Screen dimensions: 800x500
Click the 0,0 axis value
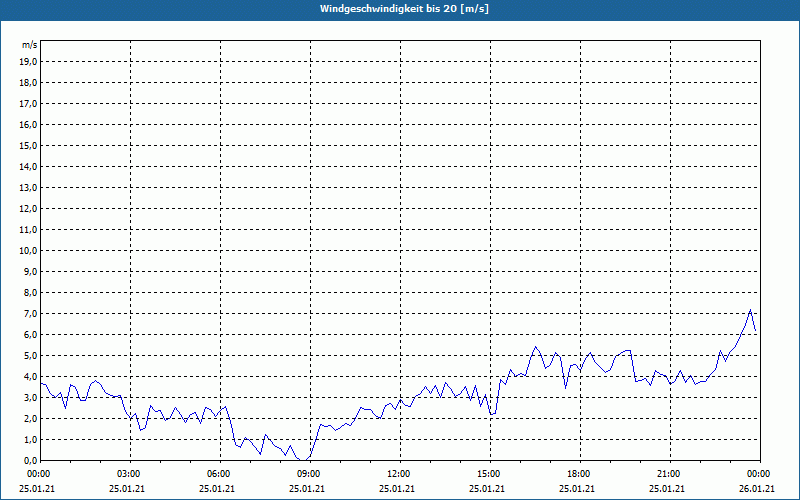pos(31,460)
